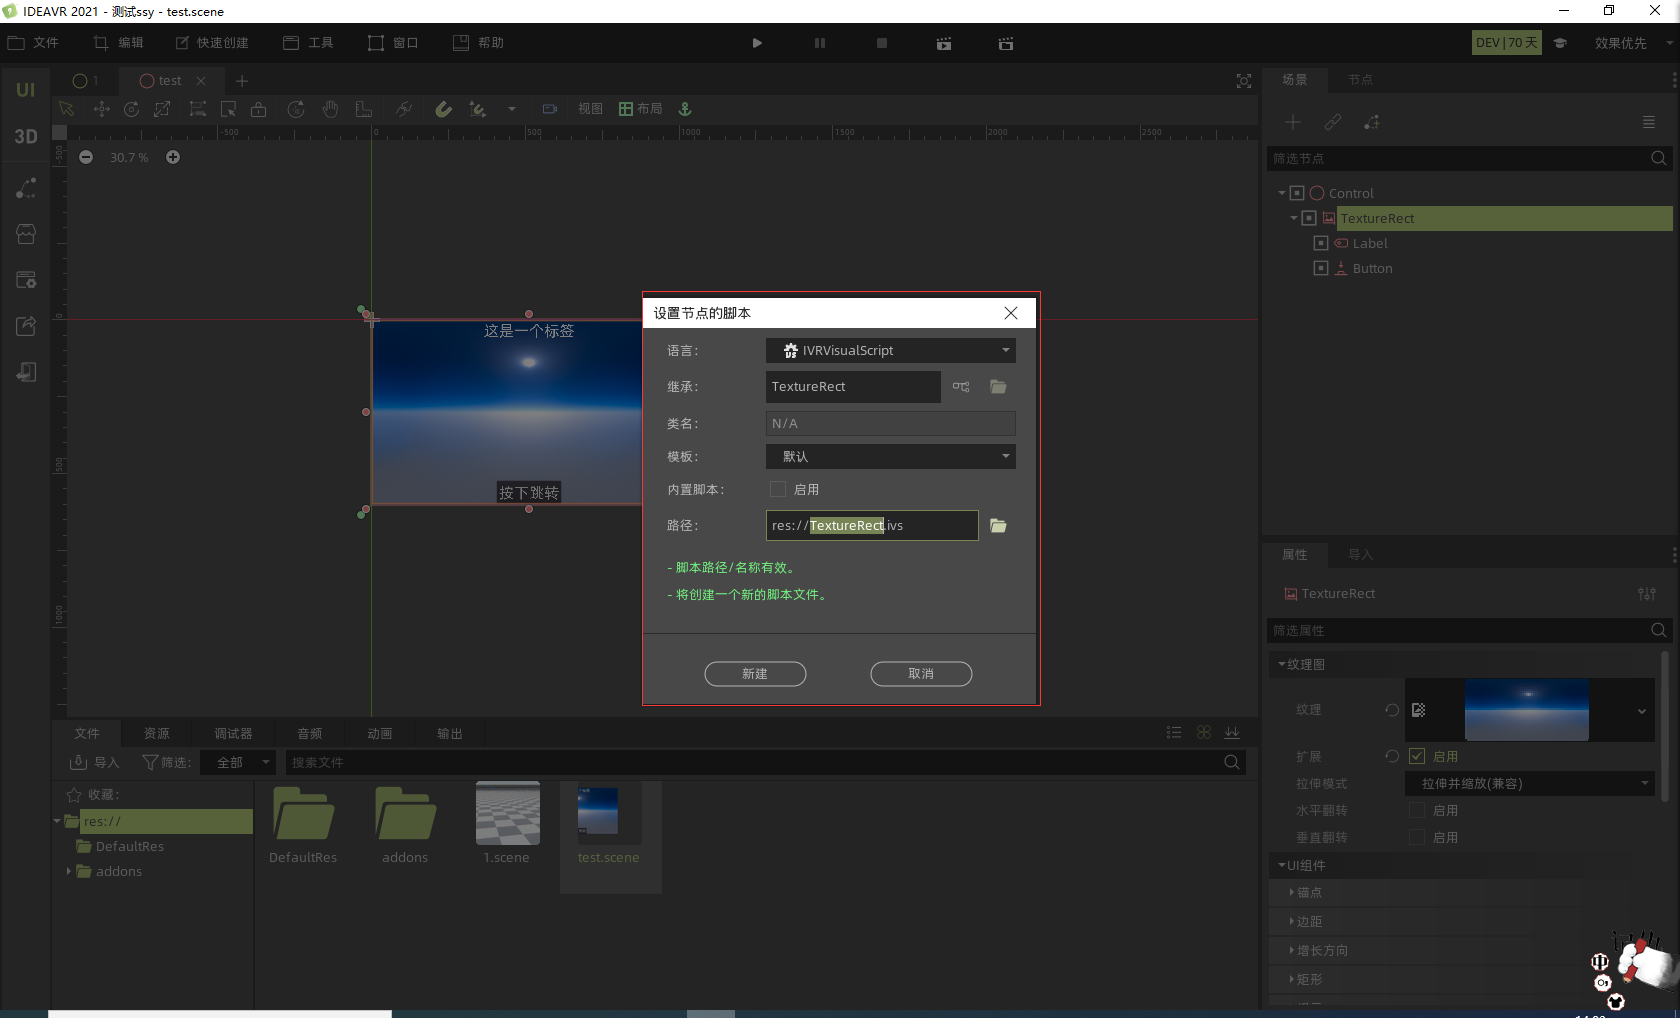Screen dimensions: 1680x1018
Task: Open the 文件 menu
Action: point(33,43)
